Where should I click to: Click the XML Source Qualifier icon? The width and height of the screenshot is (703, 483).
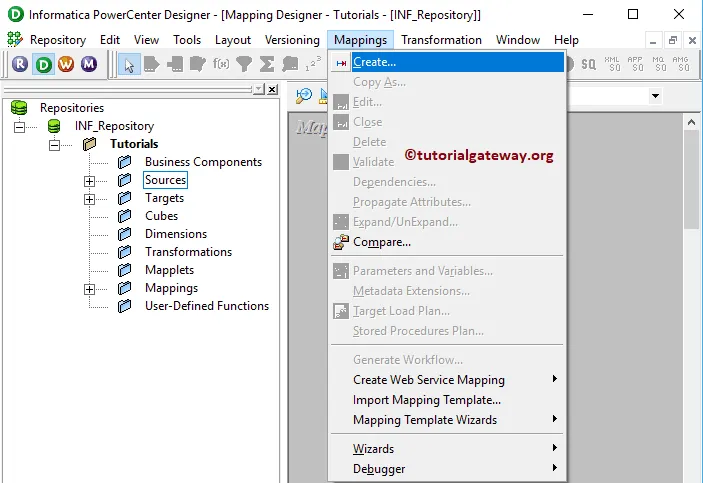click(x=613, y=64)
